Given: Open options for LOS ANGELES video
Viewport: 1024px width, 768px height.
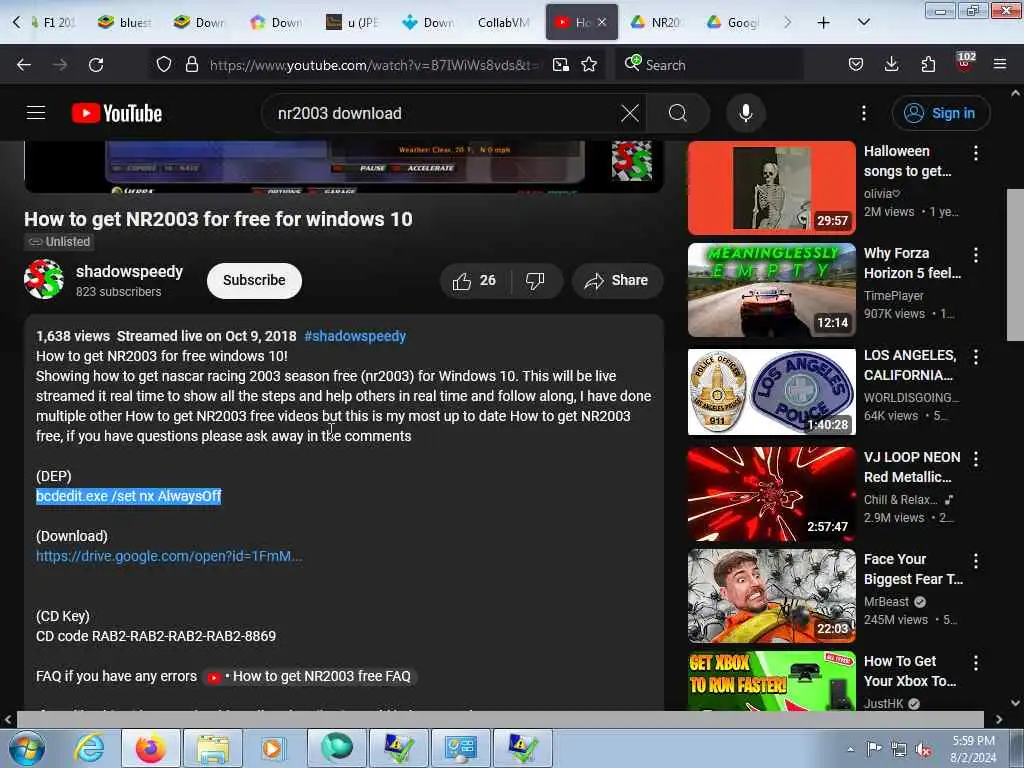Looking at the screenshot, I should pyautogui.click(x=976, y=357).
